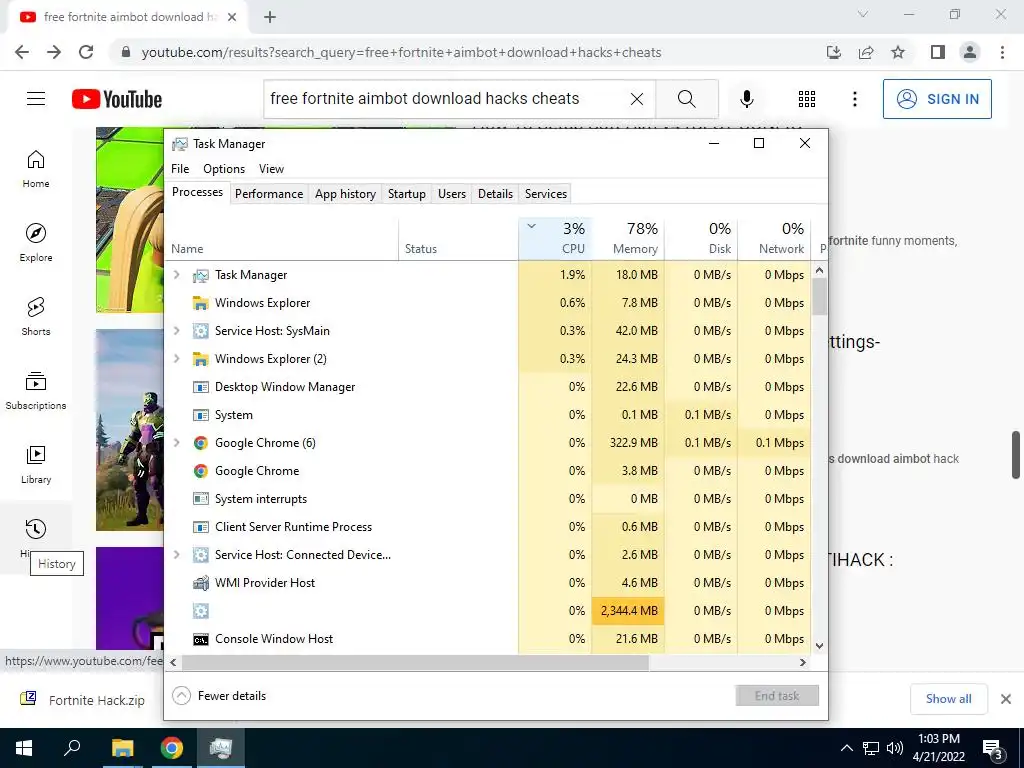Open Chrome tab search dropdown
This screenshot has height=768, width=1024.
click(x=863, y=14)
